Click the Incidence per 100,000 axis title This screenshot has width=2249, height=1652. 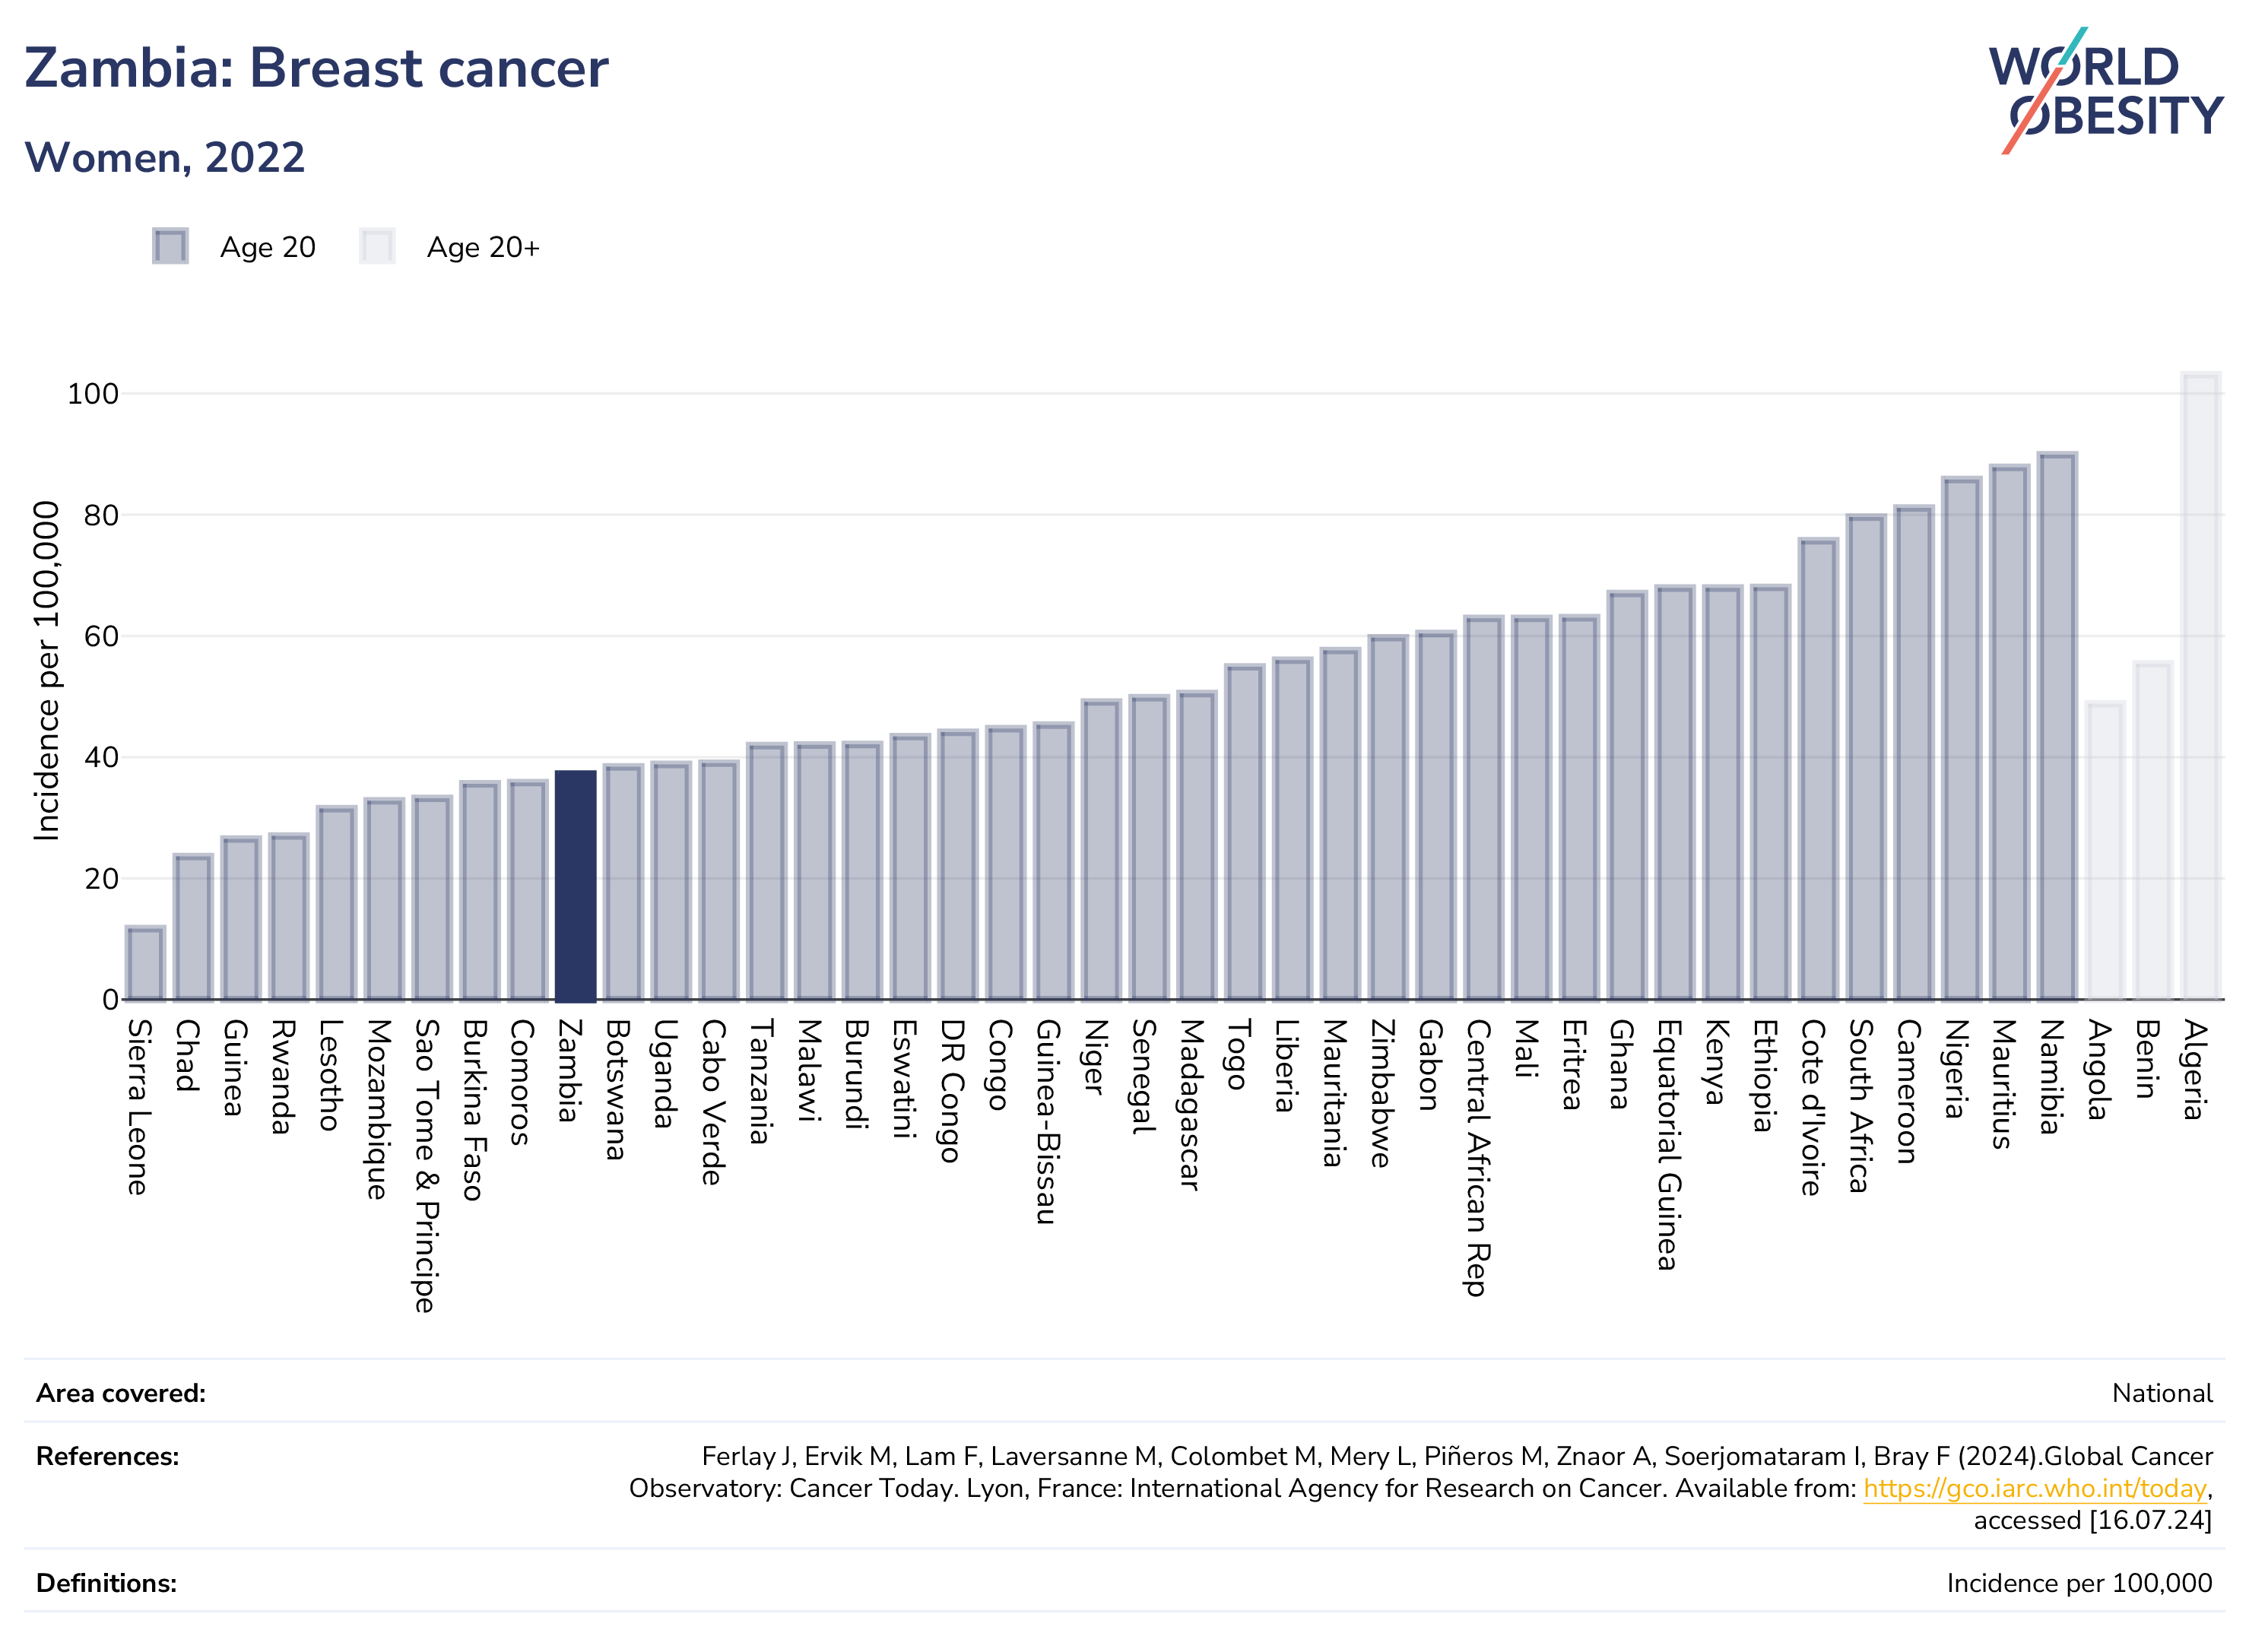click(x=46, y=670)
